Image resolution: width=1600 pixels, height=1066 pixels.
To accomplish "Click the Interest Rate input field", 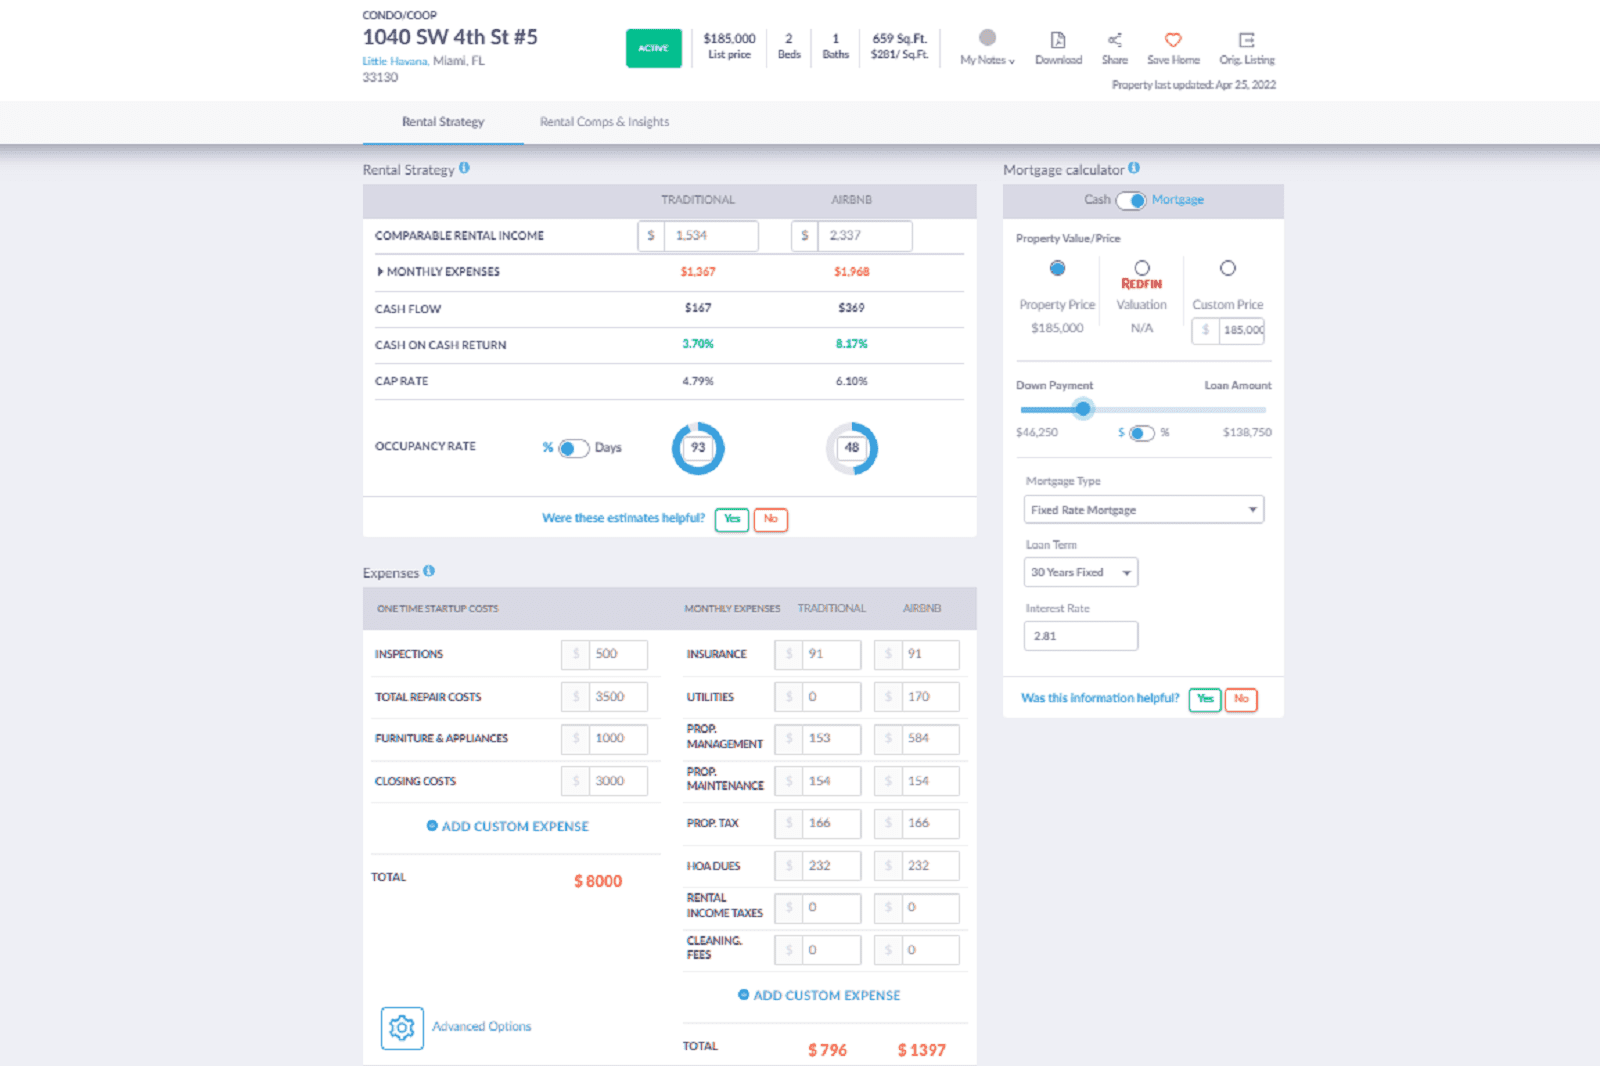I will point(1080,635).
